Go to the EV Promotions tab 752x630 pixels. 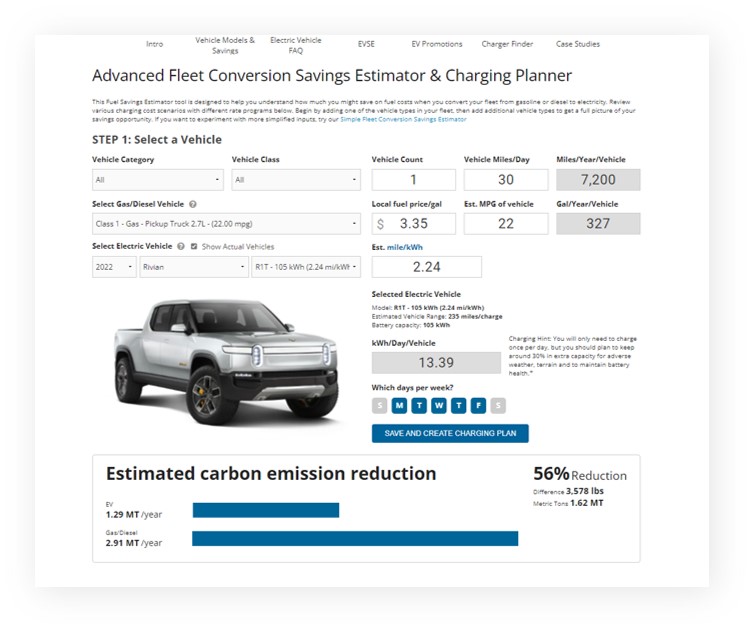pos(437,44)
